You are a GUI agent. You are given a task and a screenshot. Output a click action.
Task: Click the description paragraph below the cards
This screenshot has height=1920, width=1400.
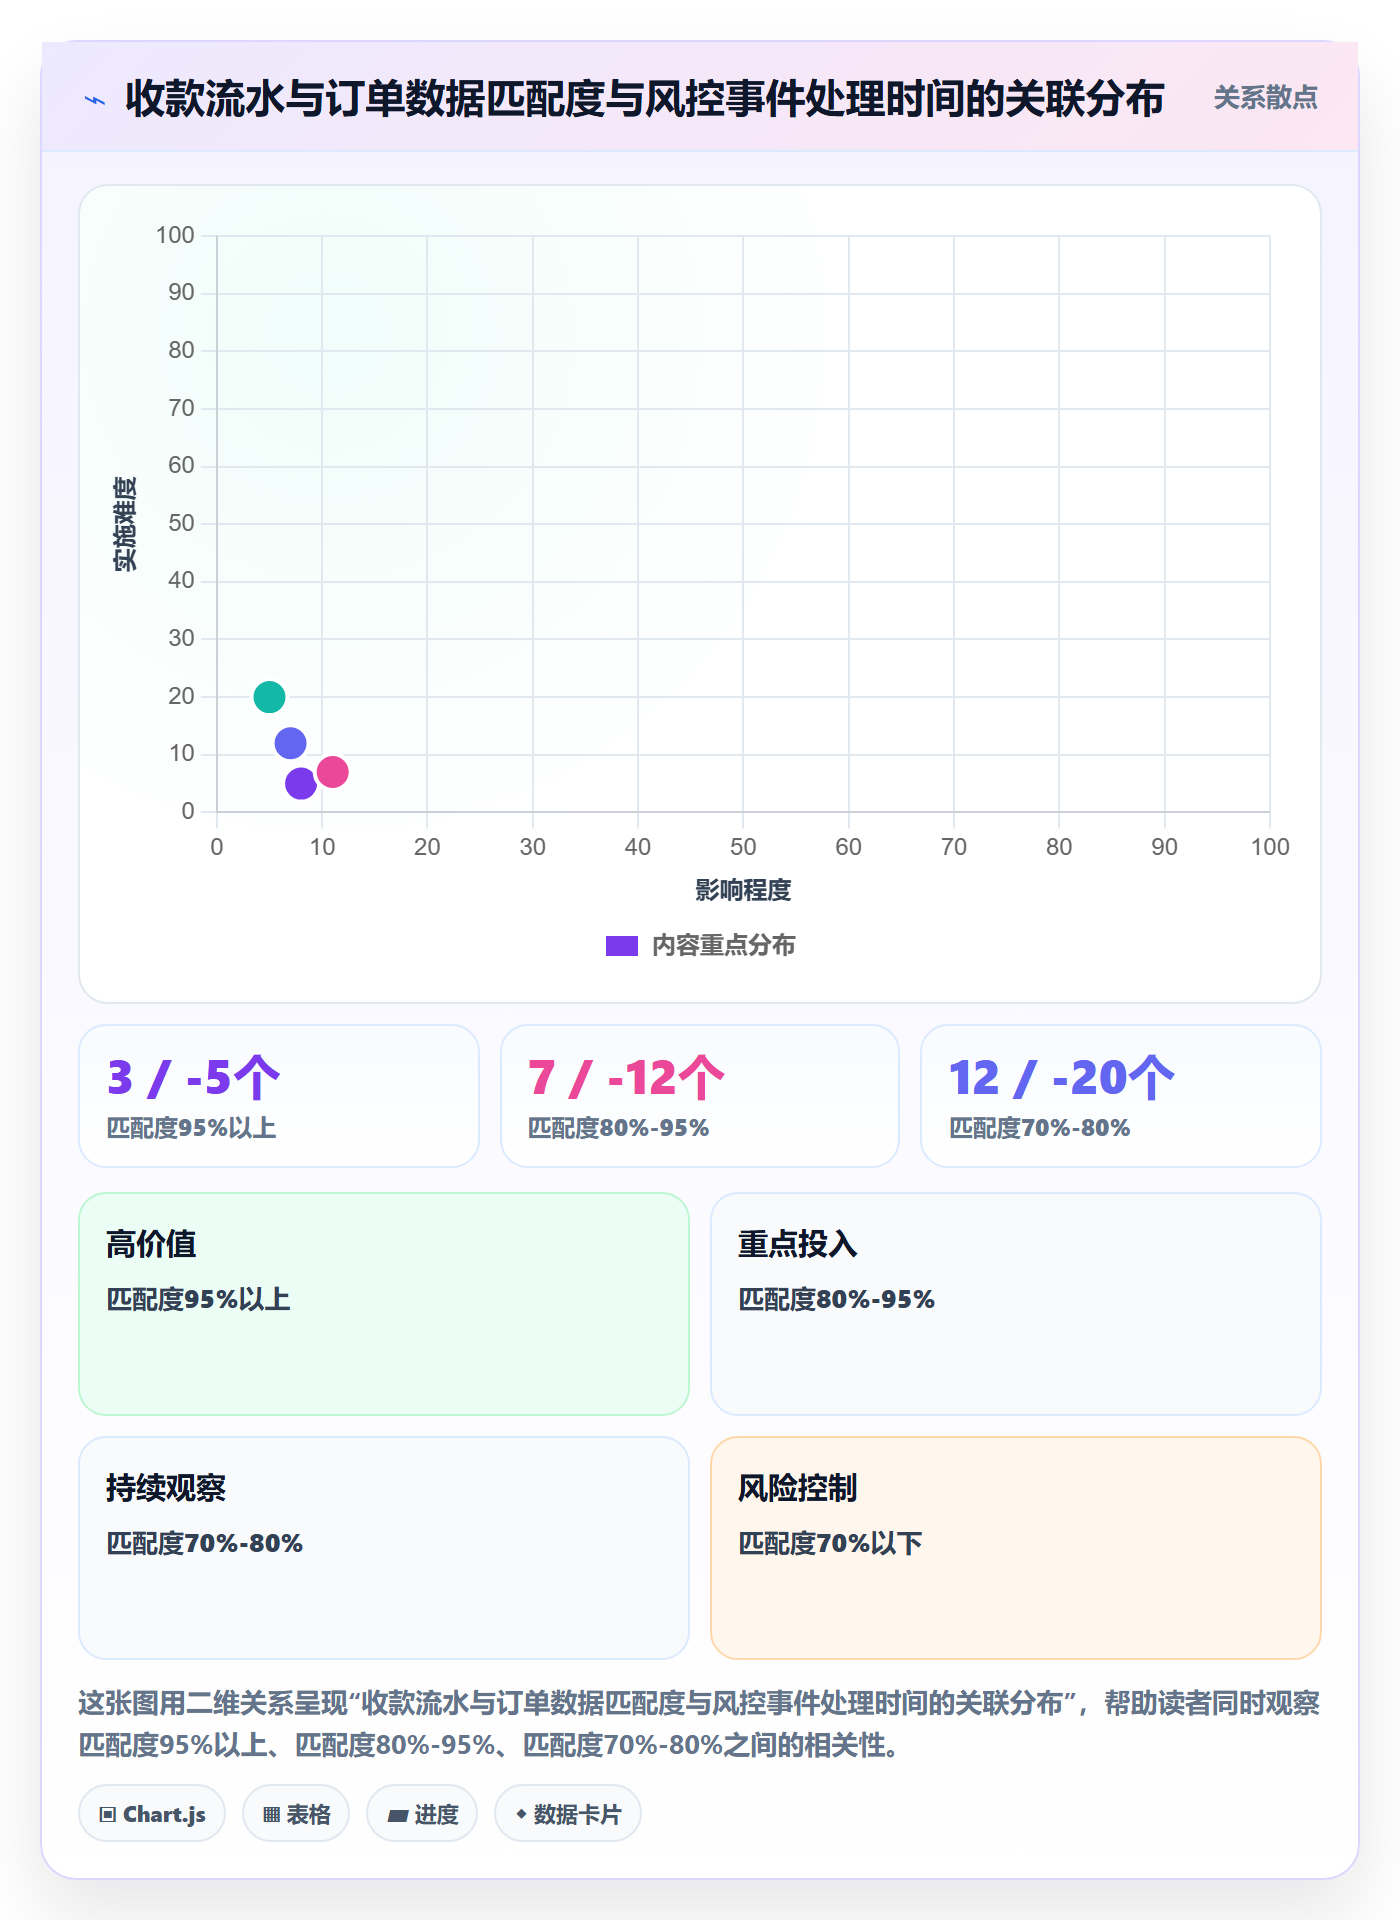coord(700,1723)
